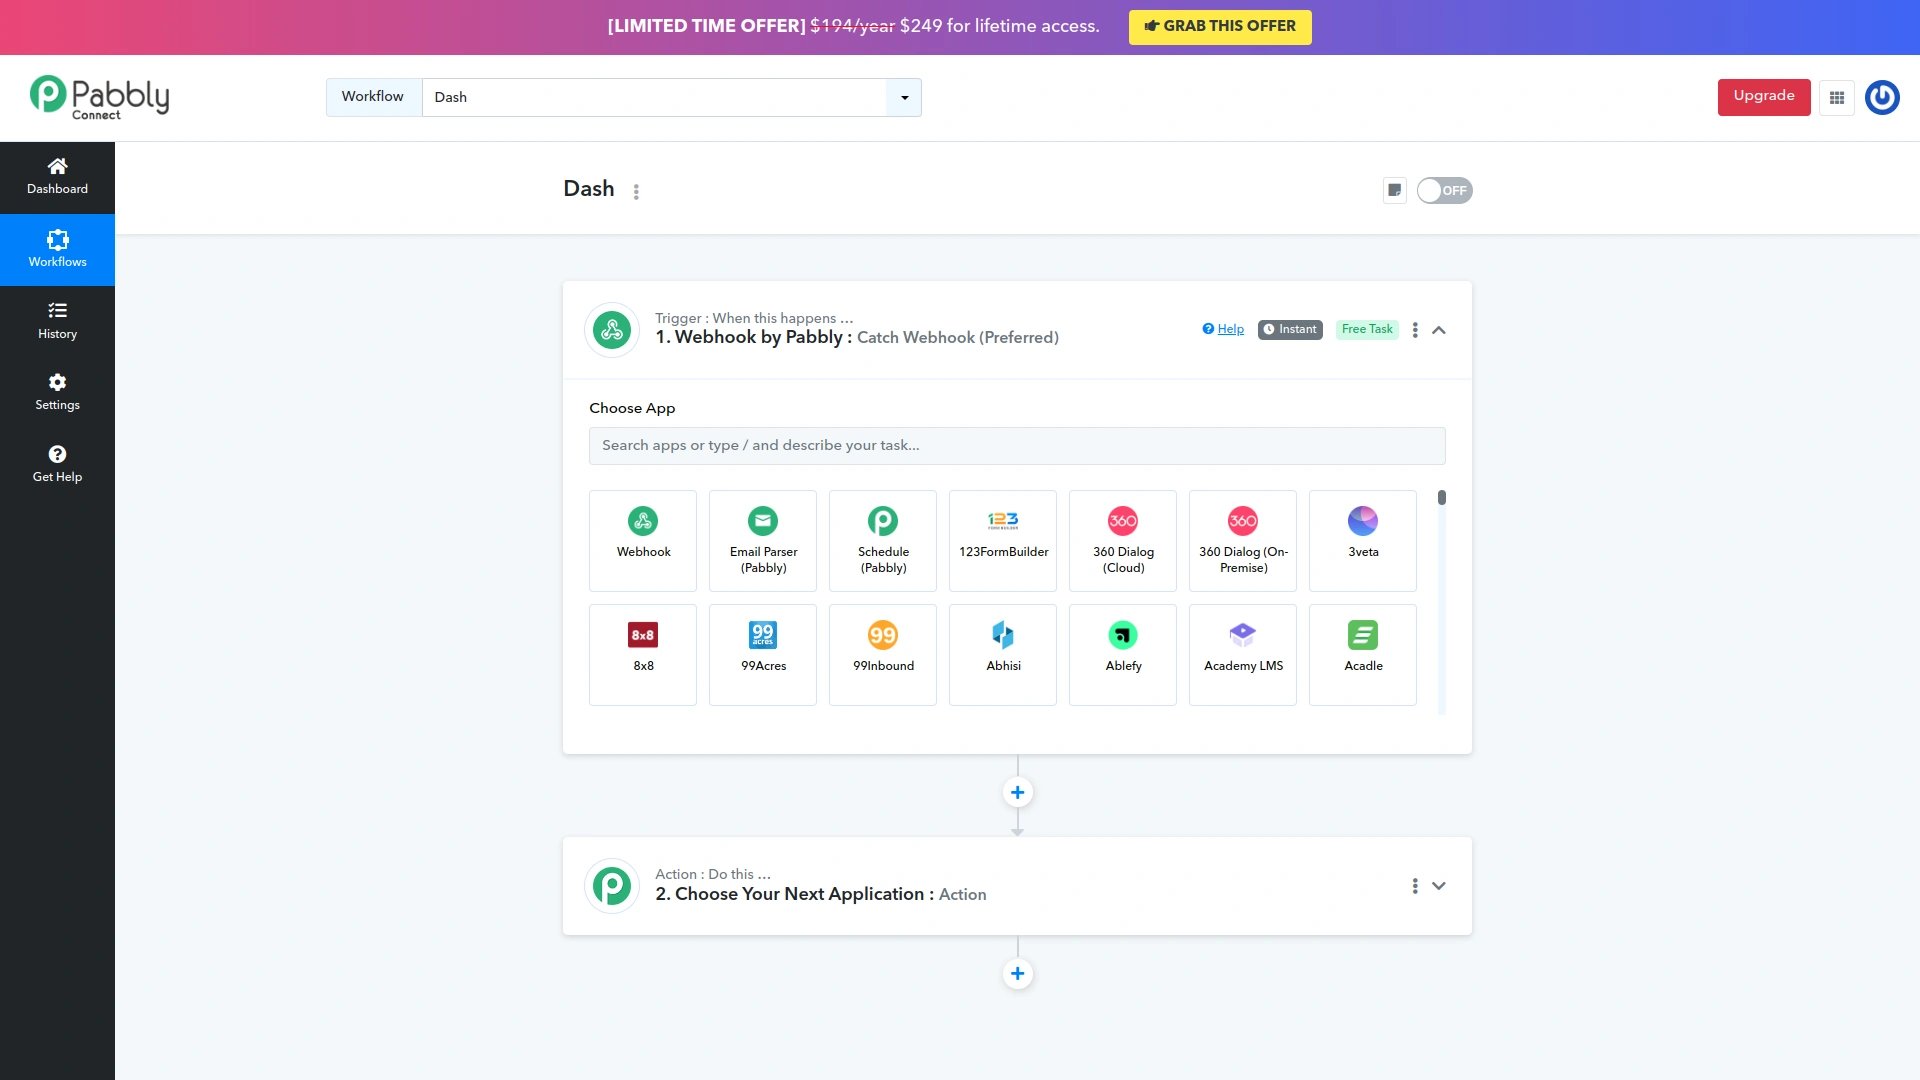Collapse the Webhook trigger step
Viewport: 1920px width, 1080px height.
click(1439, 329)
